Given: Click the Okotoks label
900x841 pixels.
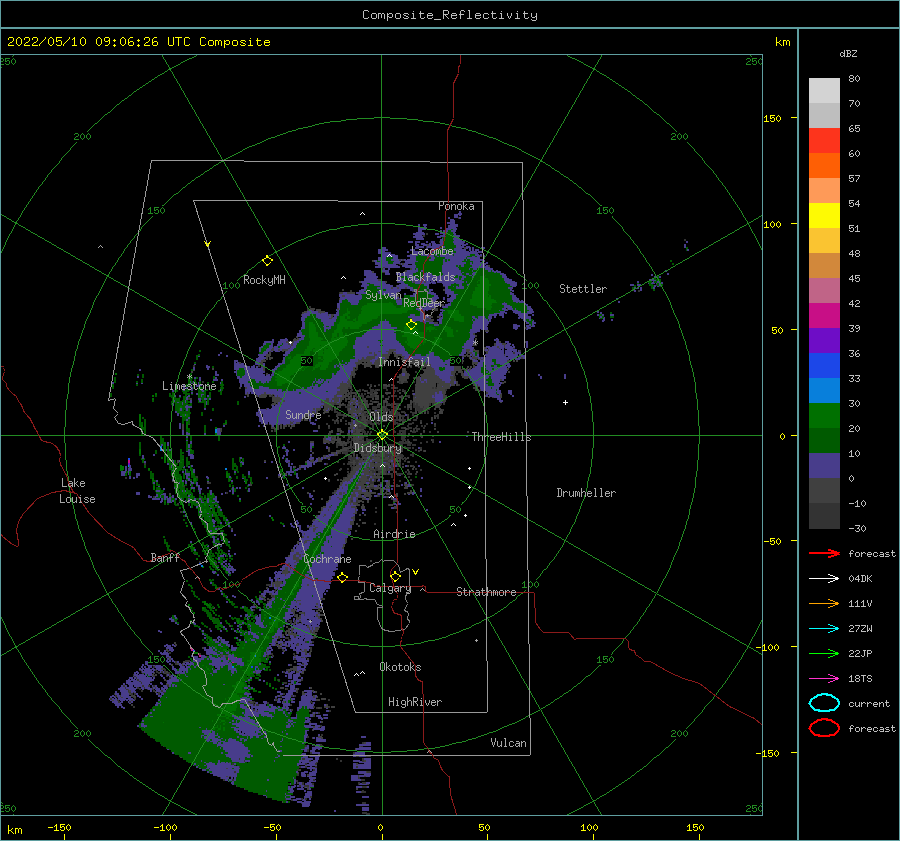Looking at the screenshot, I should [x=401, y=667].
